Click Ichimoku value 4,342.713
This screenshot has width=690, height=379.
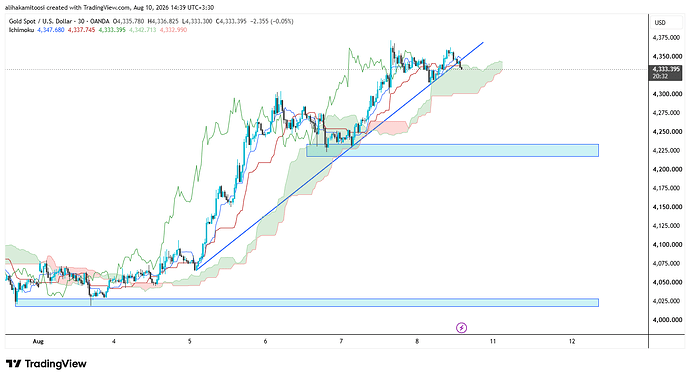(x=143, y=30)
